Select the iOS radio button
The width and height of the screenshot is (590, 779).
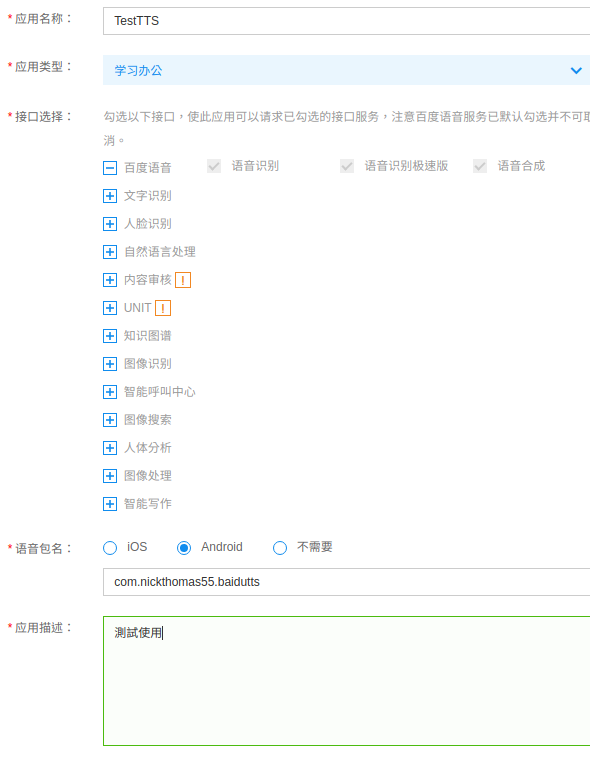110,548
